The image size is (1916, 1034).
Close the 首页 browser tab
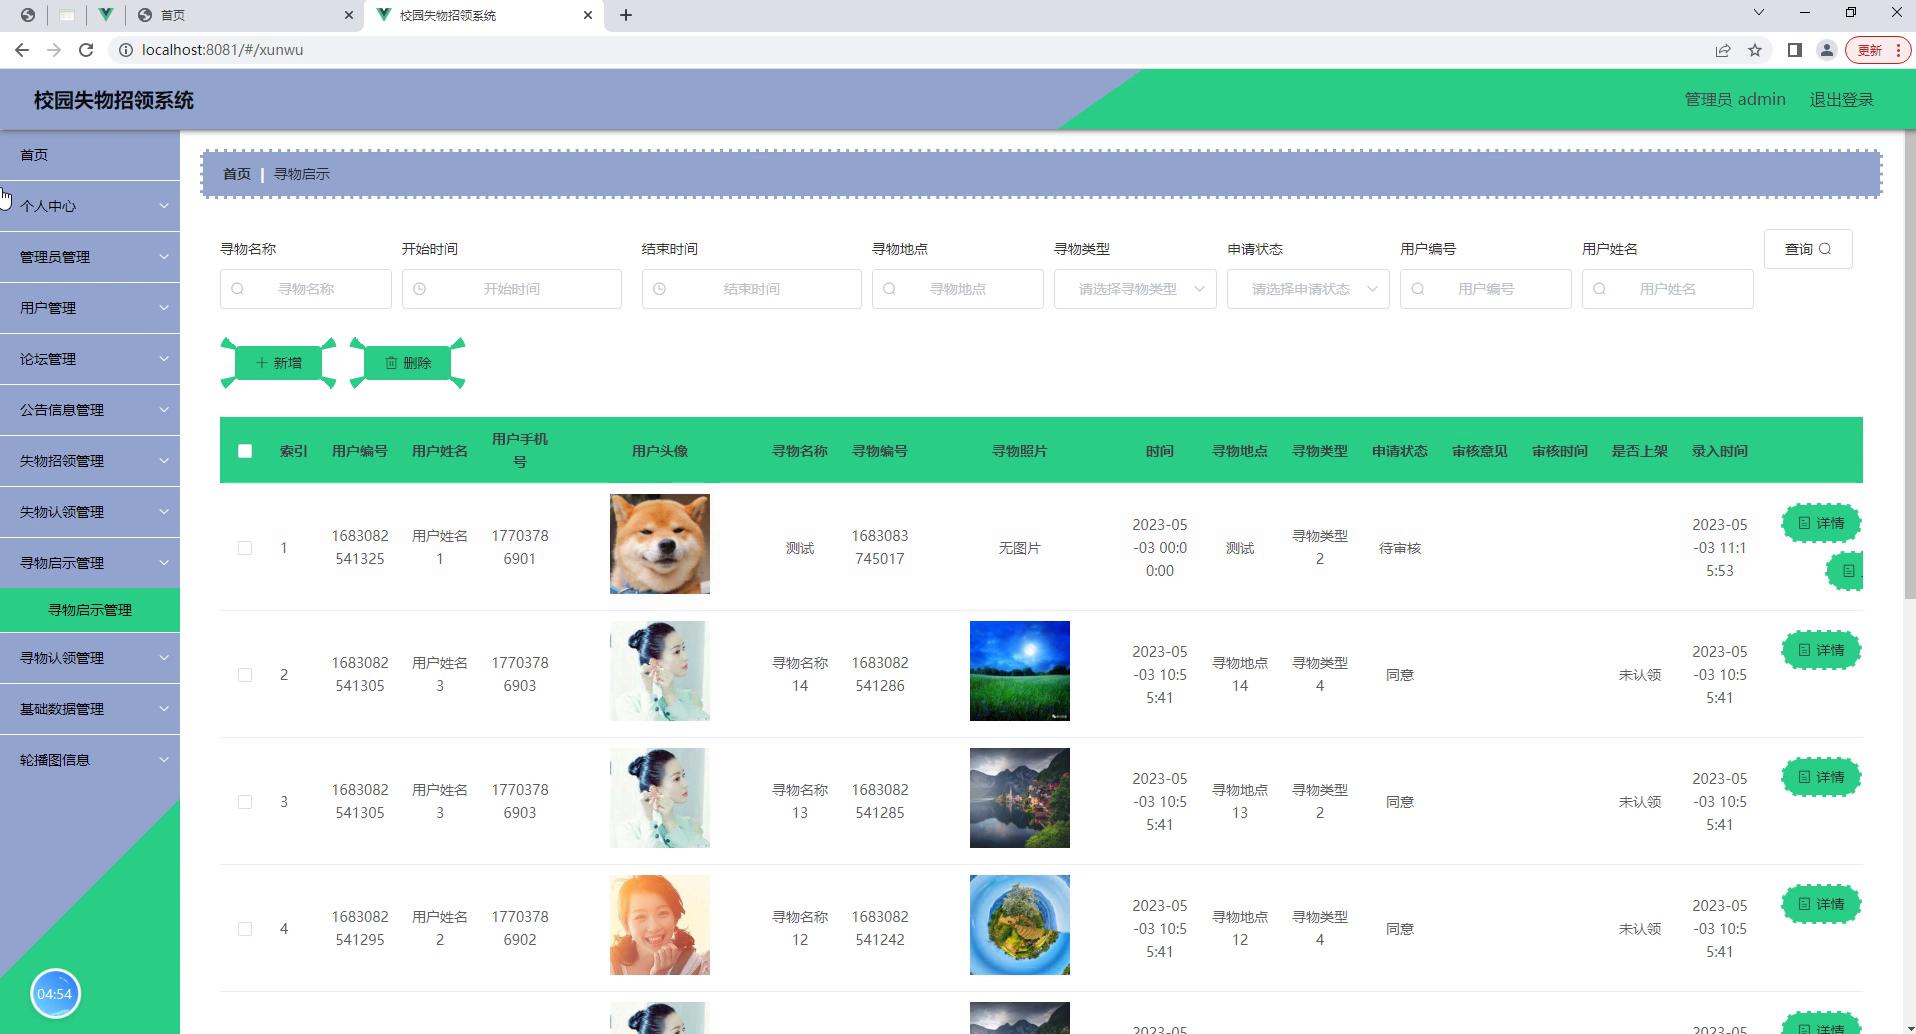coord(348,15)
